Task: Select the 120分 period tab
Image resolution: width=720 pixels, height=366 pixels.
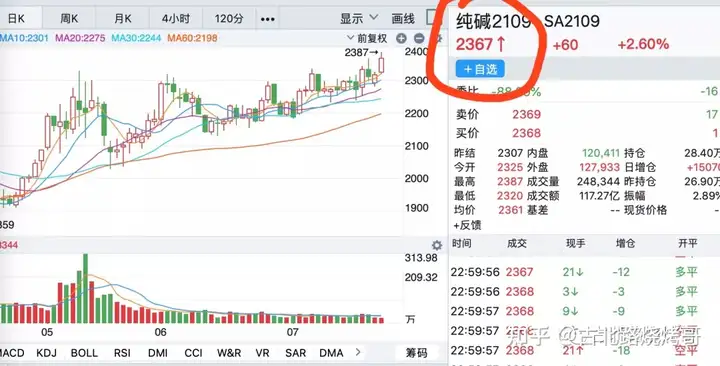Action: (x=229, y=19)
